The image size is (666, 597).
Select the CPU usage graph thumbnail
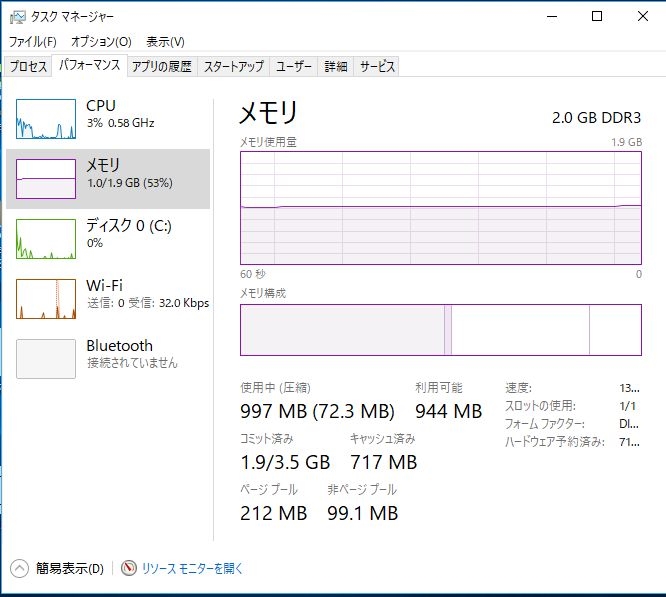(46, 119)
